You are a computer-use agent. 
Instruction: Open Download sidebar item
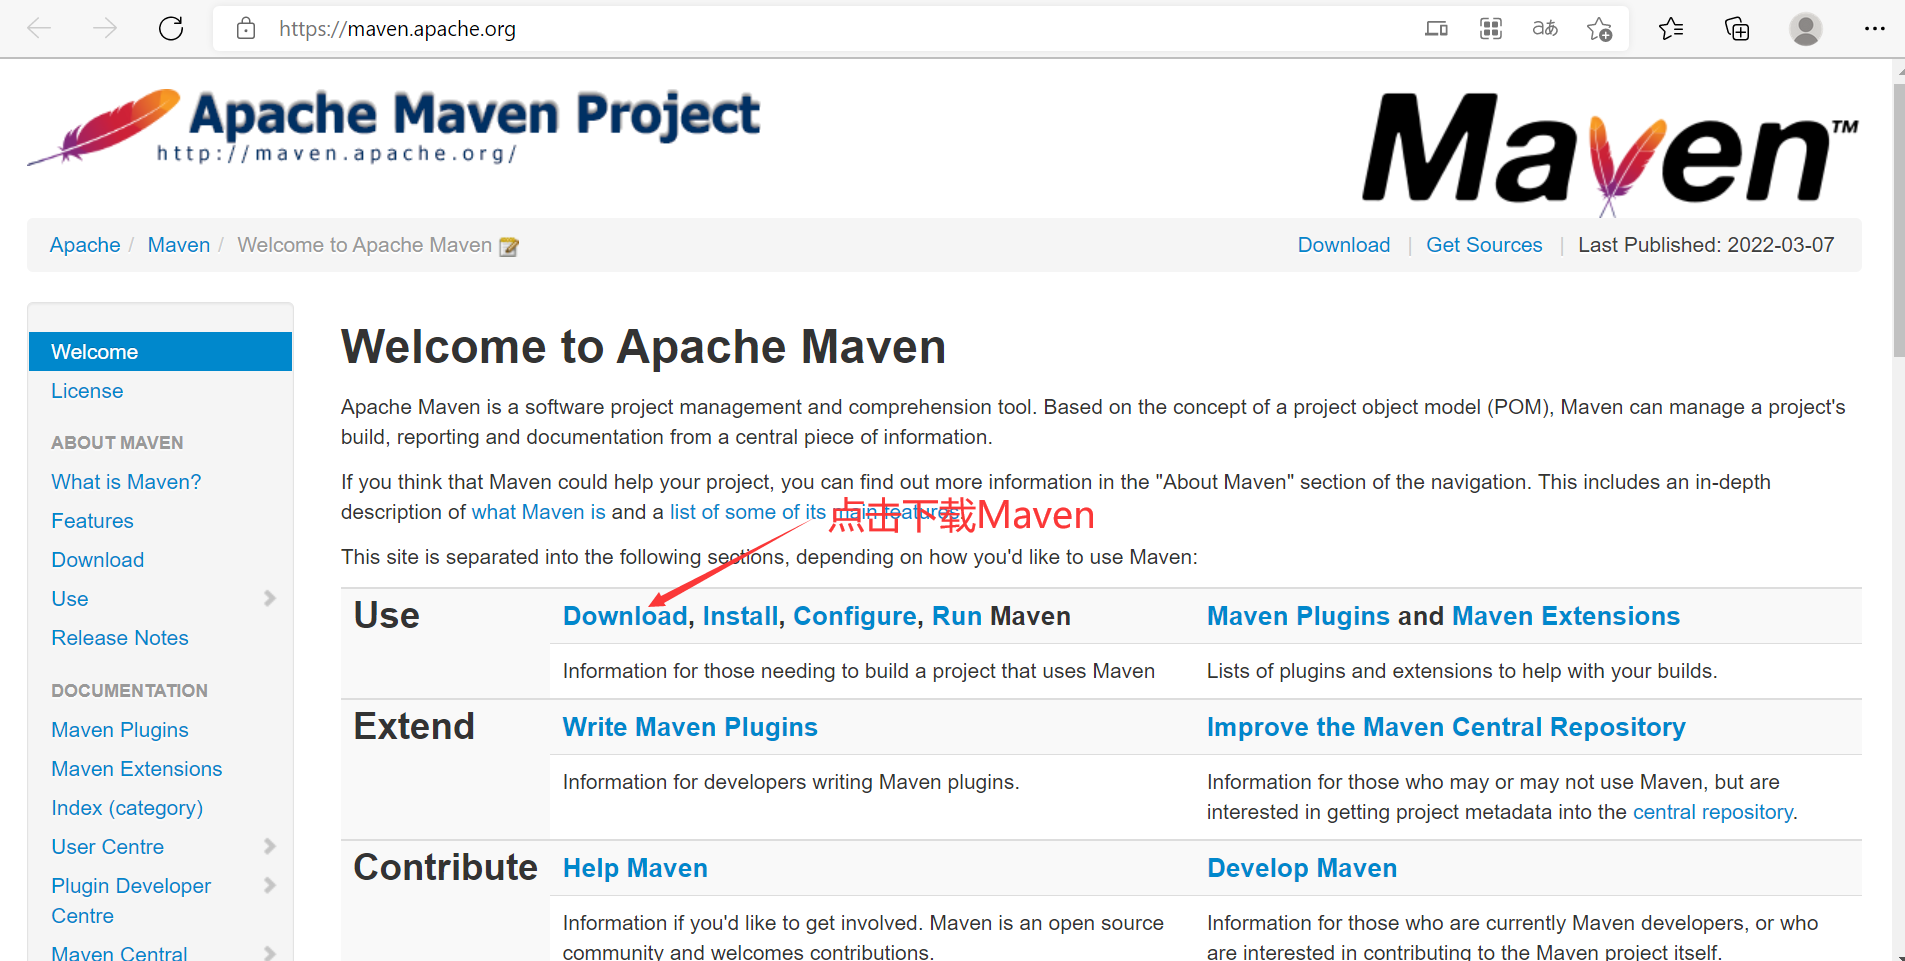(98, 560)
